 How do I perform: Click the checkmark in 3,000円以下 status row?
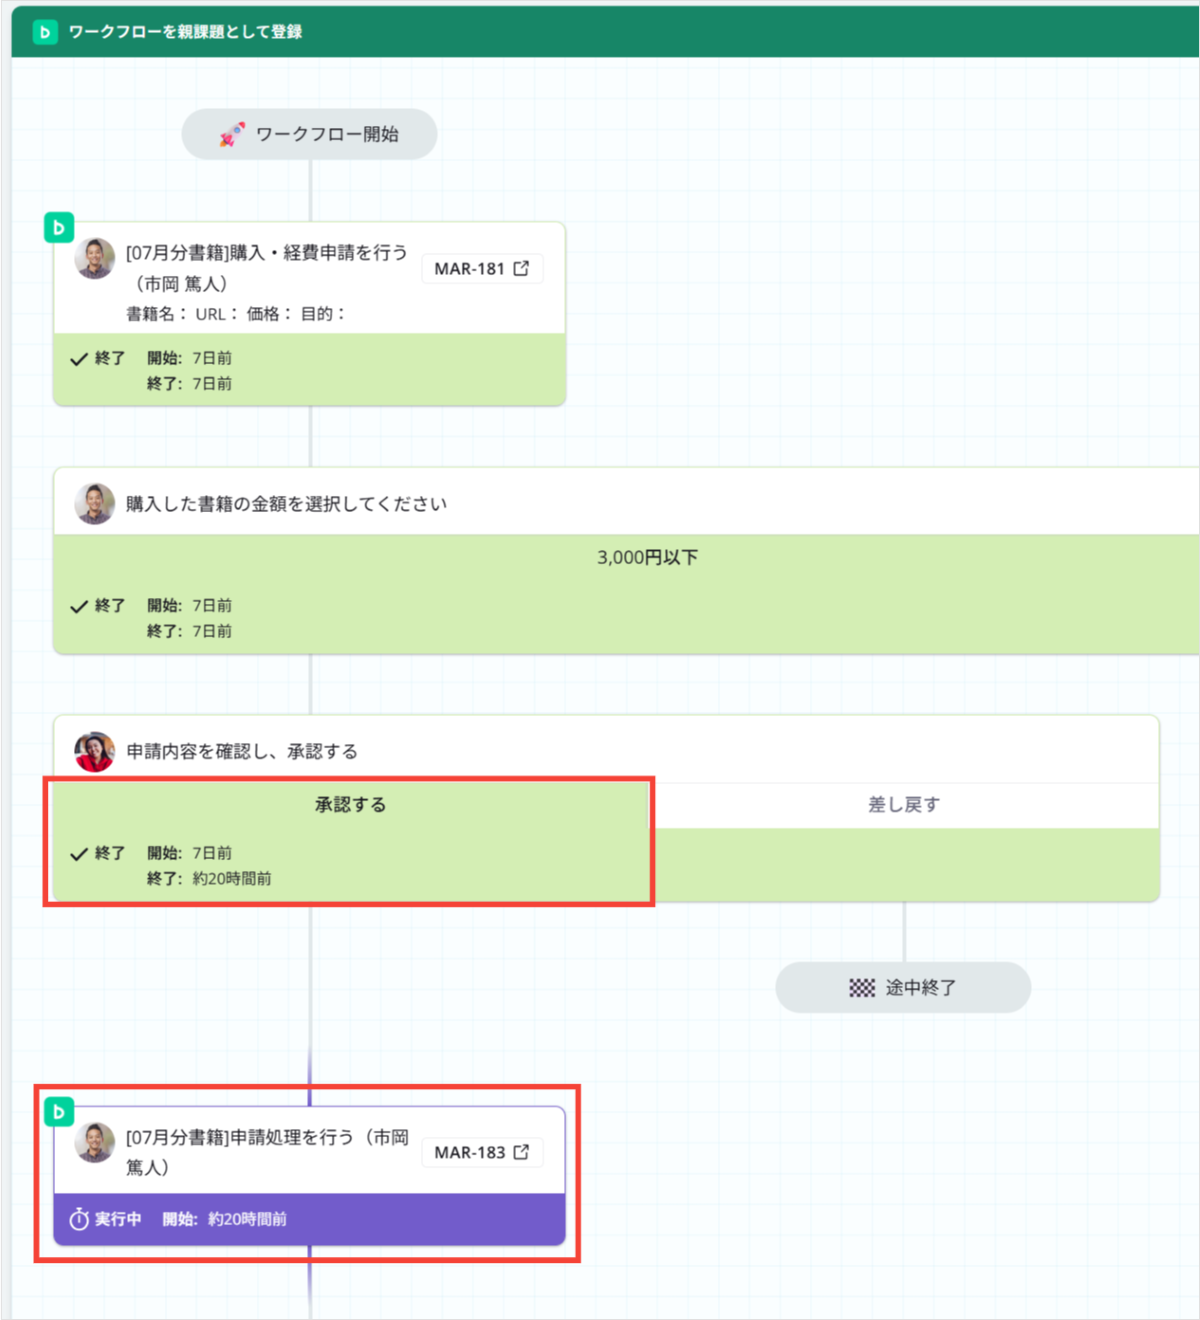[79, 606]
